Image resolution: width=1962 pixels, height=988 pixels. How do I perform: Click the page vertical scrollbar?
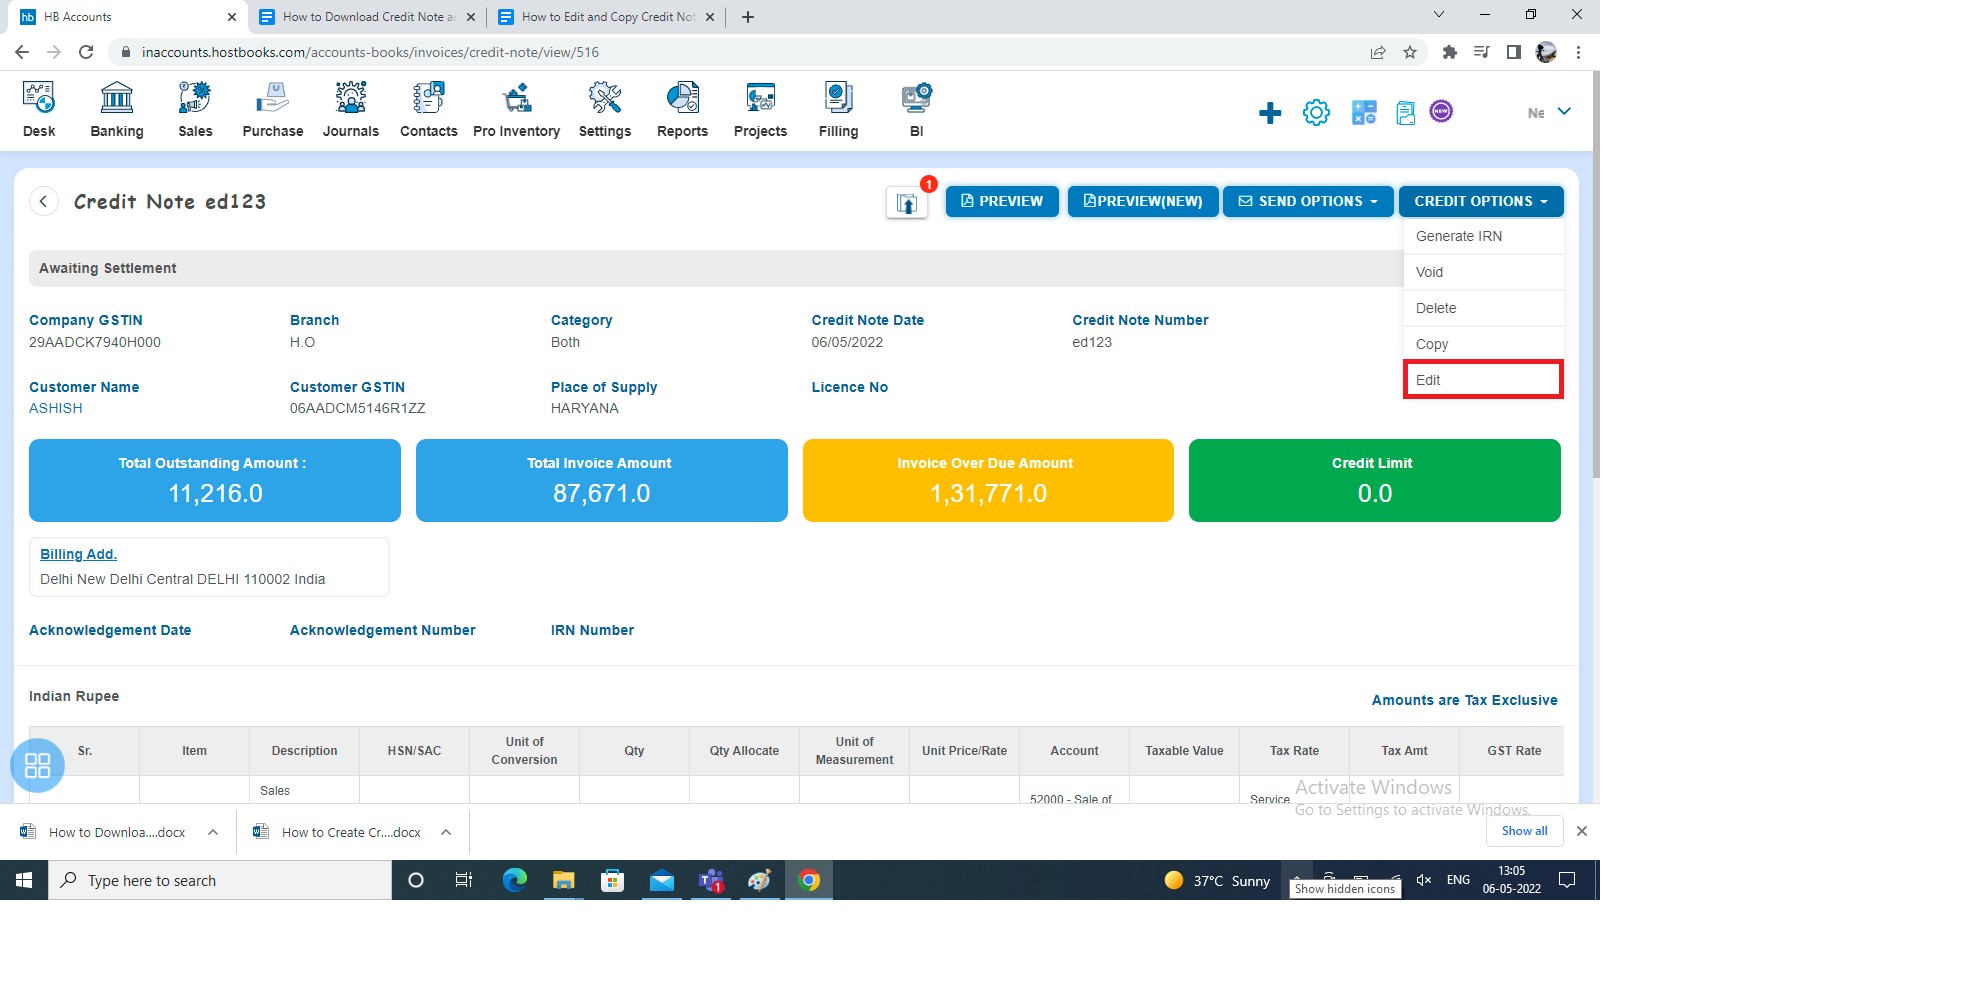click(1596, 276)
